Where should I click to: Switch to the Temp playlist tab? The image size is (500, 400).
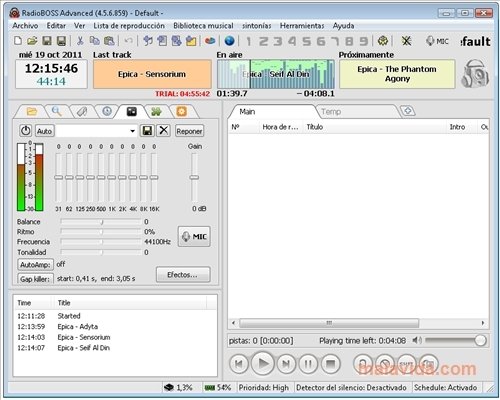pyautogui.click(x=357, y=112)
